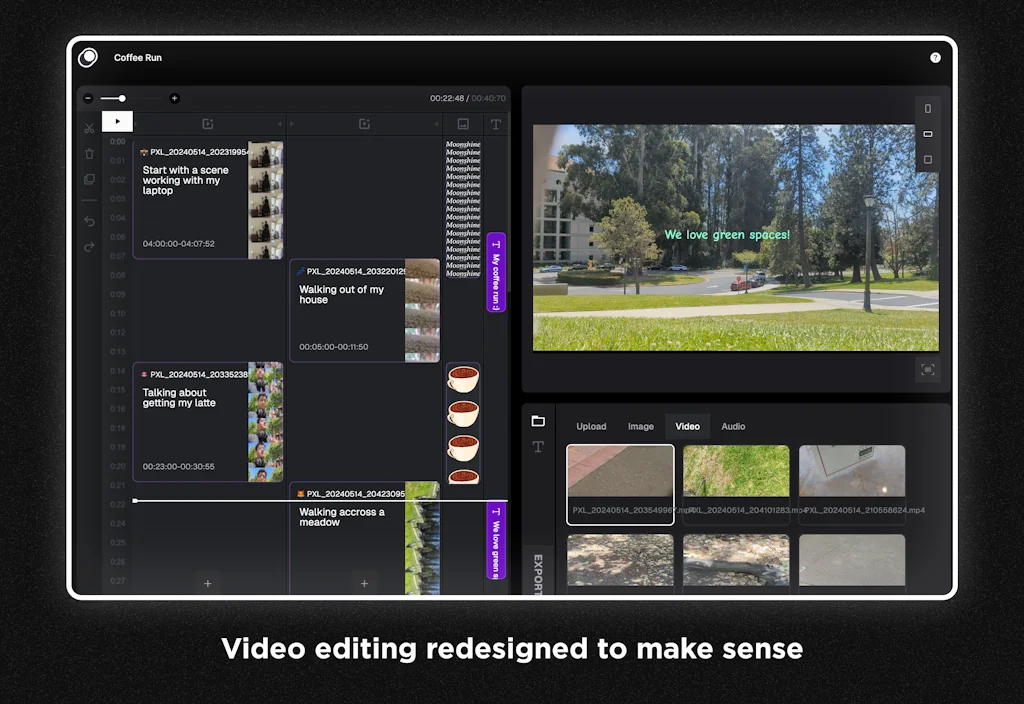Select the scissors cut tool

[89, 128]
